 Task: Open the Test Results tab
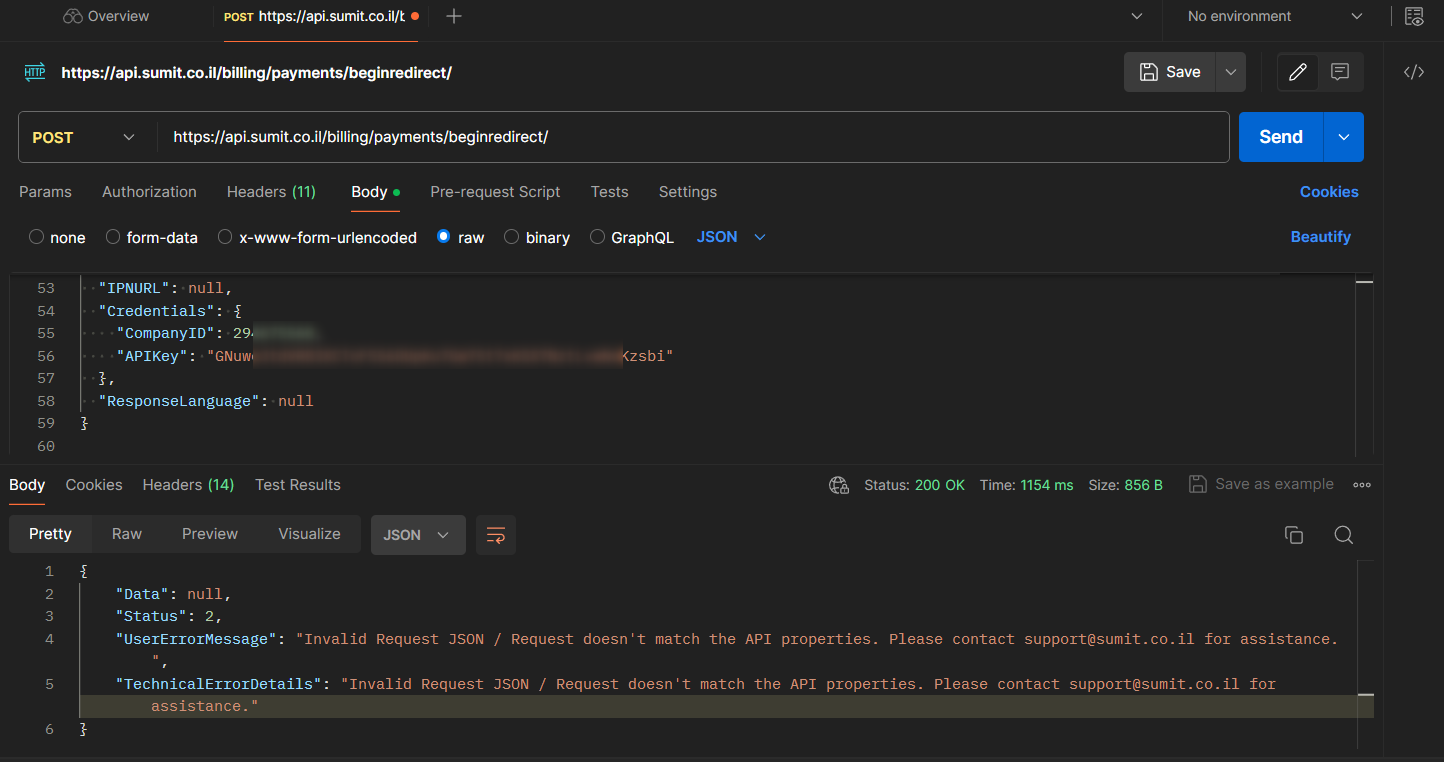coord(298,485)
